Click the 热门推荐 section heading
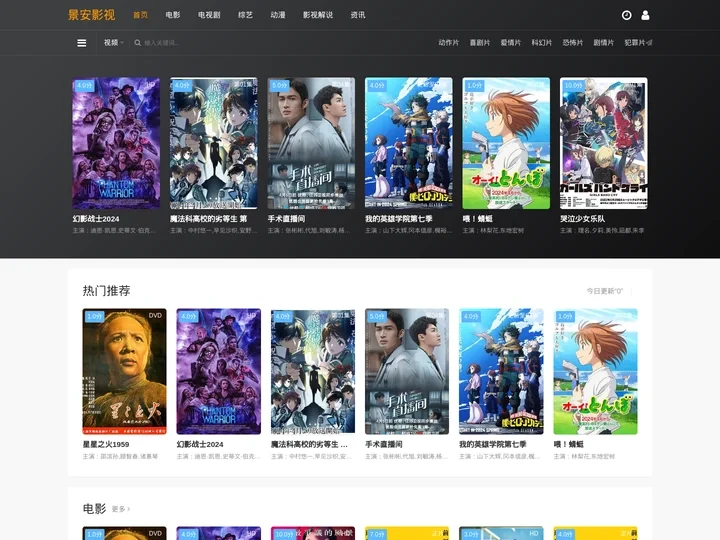Viewport: 720px width, 540px height. [107, 291]
